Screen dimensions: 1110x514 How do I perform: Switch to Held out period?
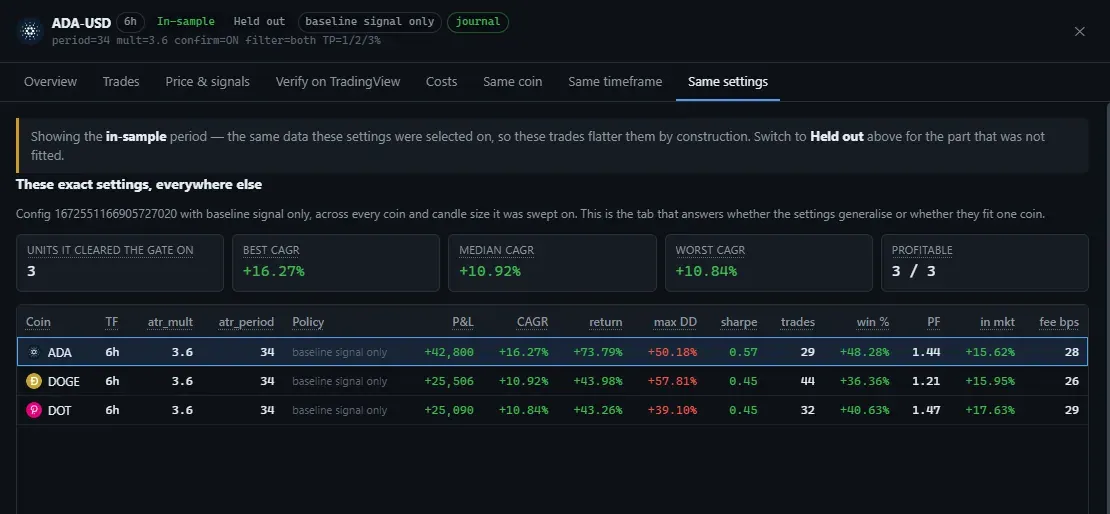pyautogui.click(x=259, y=21)
